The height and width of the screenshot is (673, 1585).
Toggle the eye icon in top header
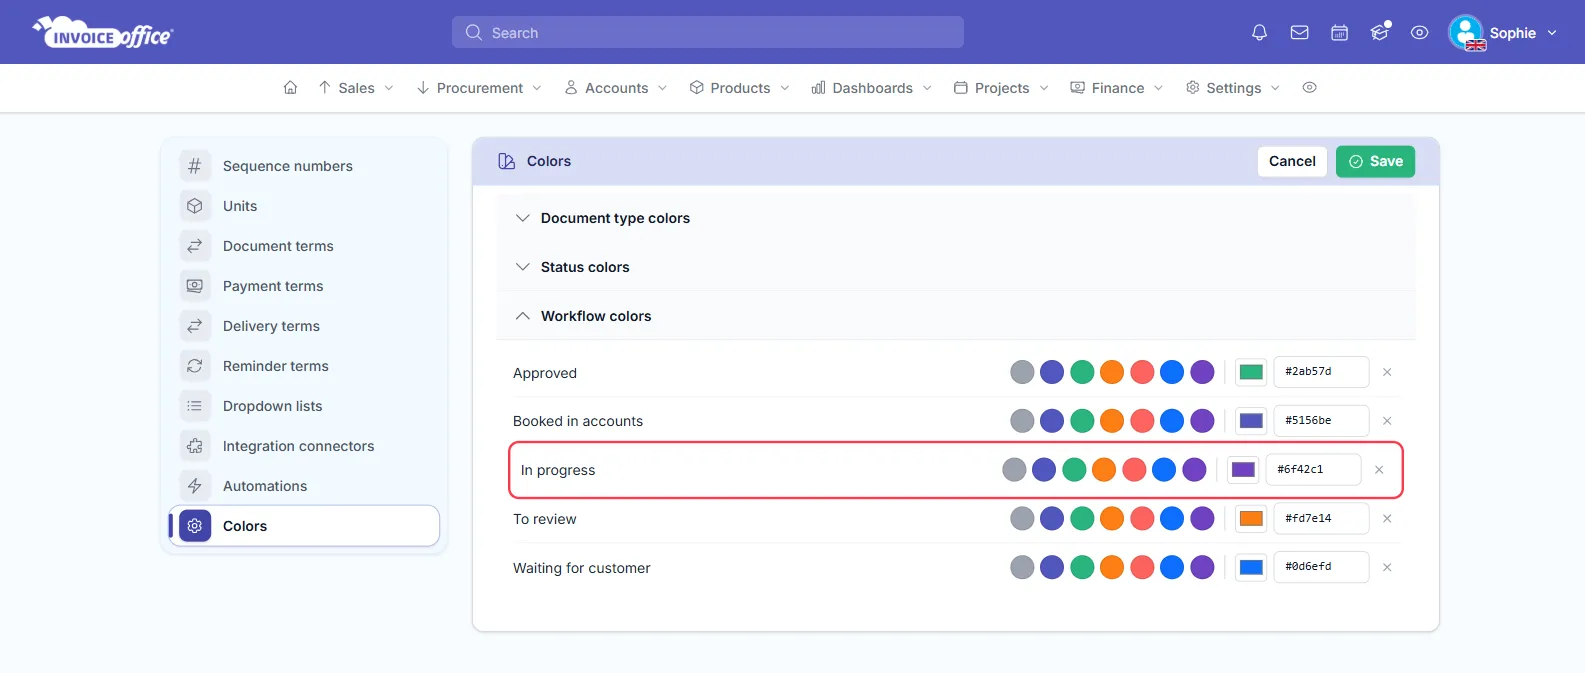coord(1419,33)
